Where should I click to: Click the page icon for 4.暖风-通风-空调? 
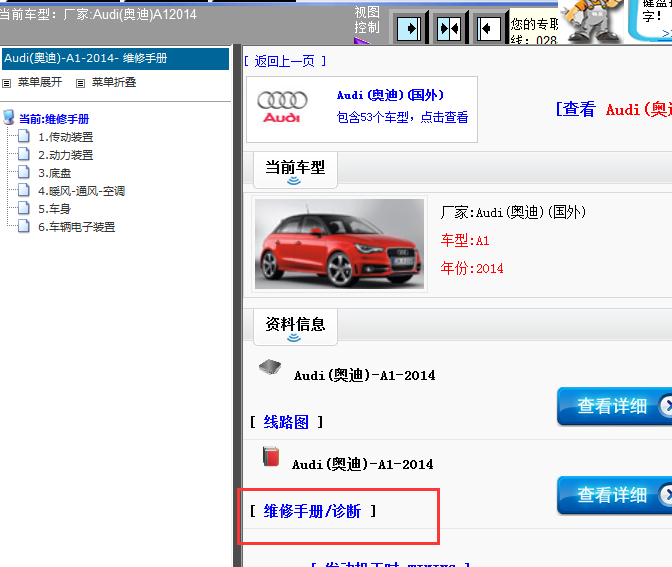pos(24,190)
